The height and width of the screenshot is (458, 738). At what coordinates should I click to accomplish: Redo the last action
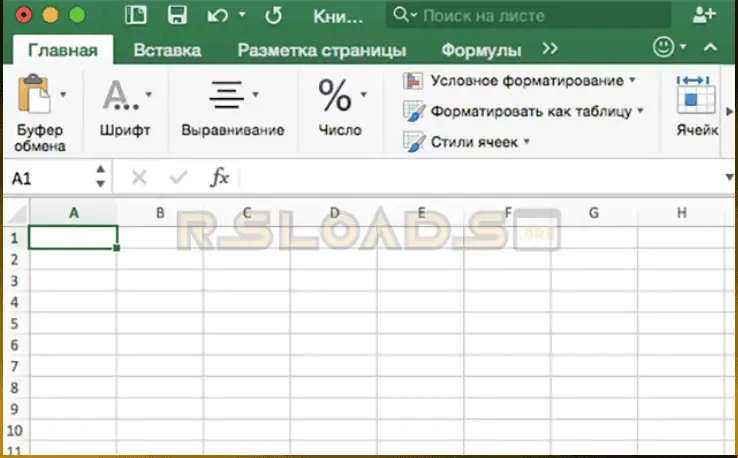pyautogui.click(x=273, y=16)
